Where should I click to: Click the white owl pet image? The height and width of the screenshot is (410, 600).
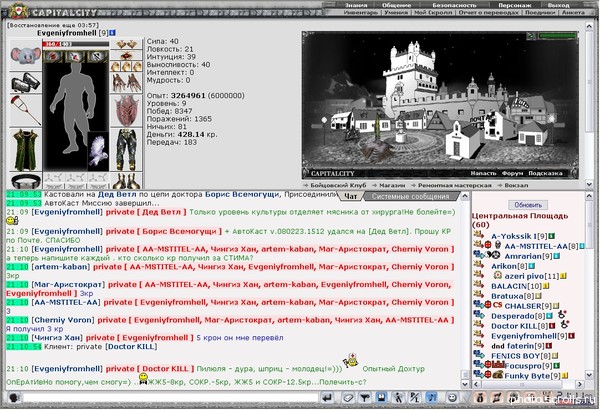(x=98, y=151)
